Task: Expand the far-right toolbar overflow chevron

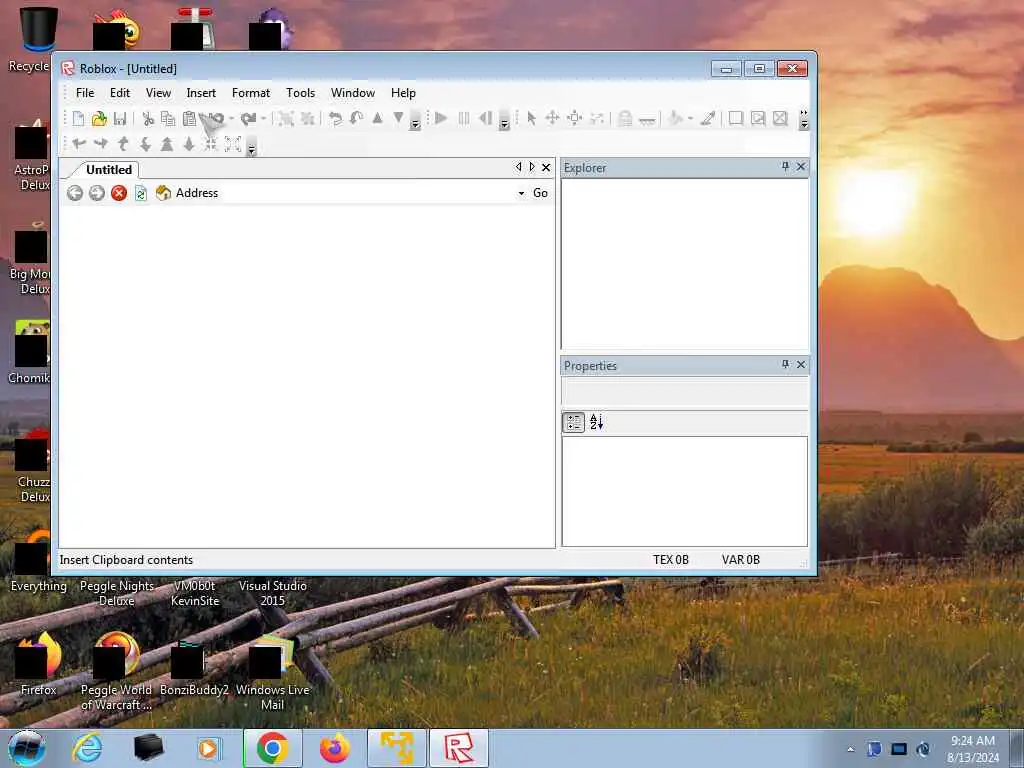Action: [x=804, y=119]
